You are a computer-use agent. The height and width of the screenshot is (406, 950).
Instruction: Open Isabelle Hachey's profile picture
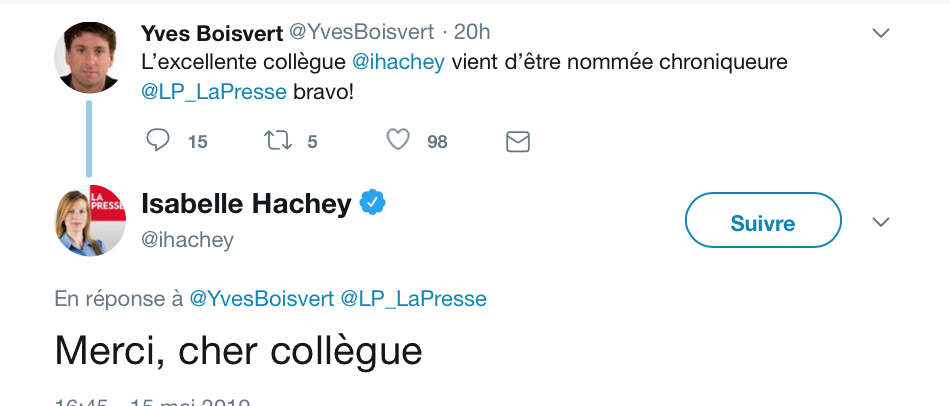point(89,220)
